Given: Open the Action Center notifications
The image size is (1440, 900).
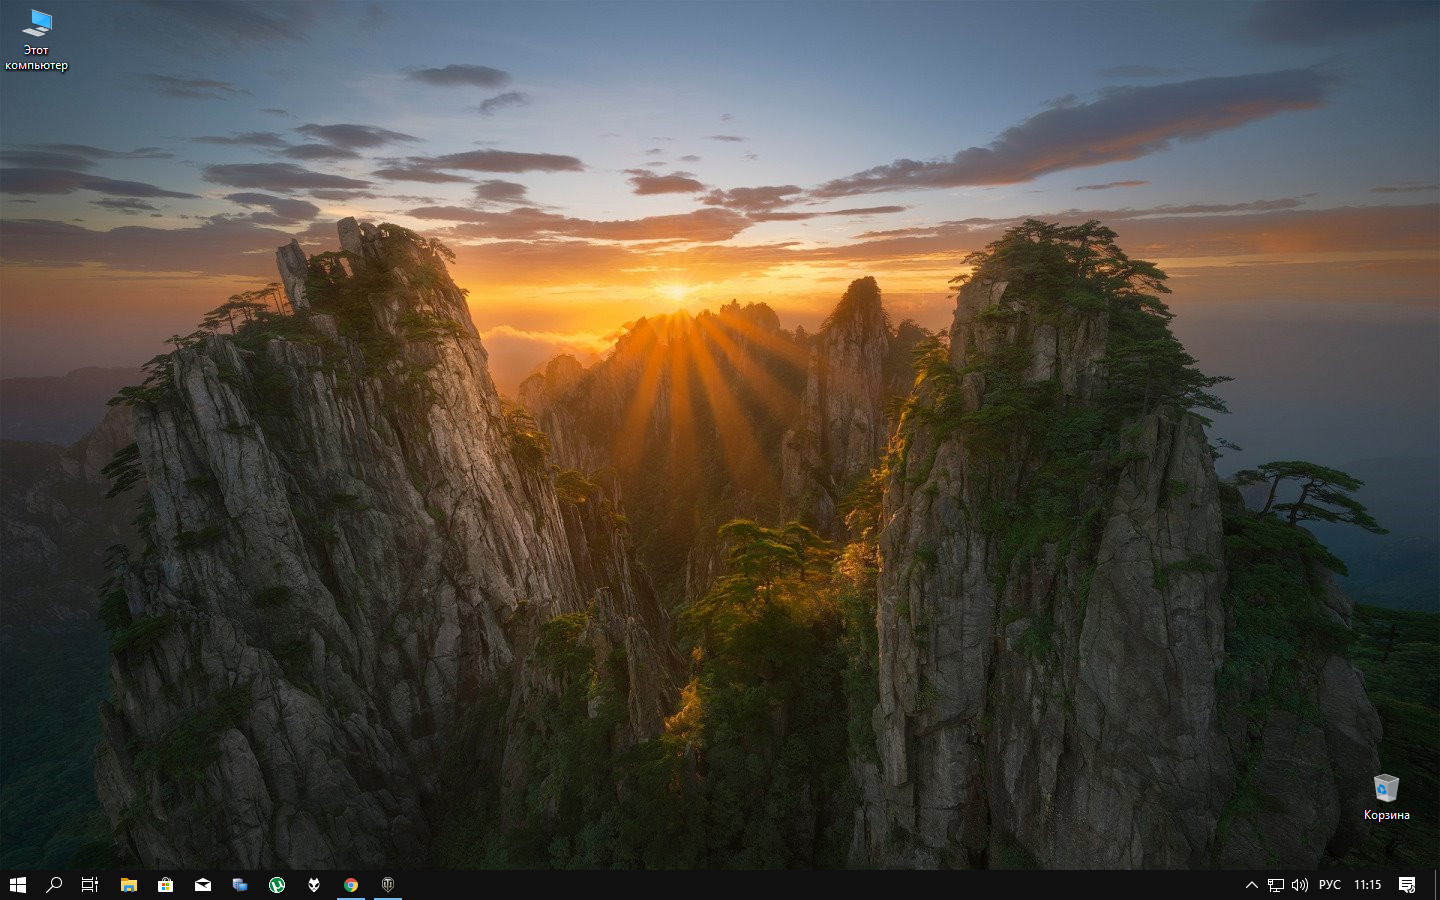Looking at the screenshot, I should [1407, 885].
